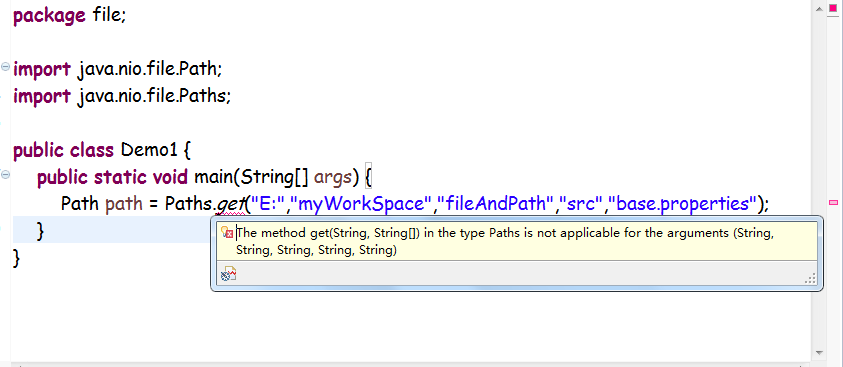843x367 pixels.
Task: Click the vertical scrollbar up arrow
Action: (819, 8)
